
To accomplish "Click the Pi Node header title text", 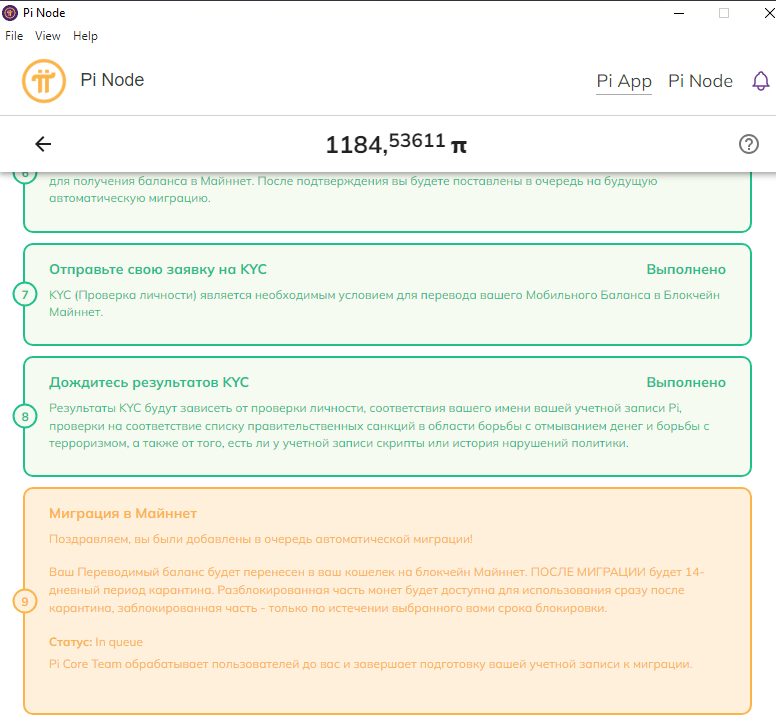I will pyautogui.click(x=112, y=80).
